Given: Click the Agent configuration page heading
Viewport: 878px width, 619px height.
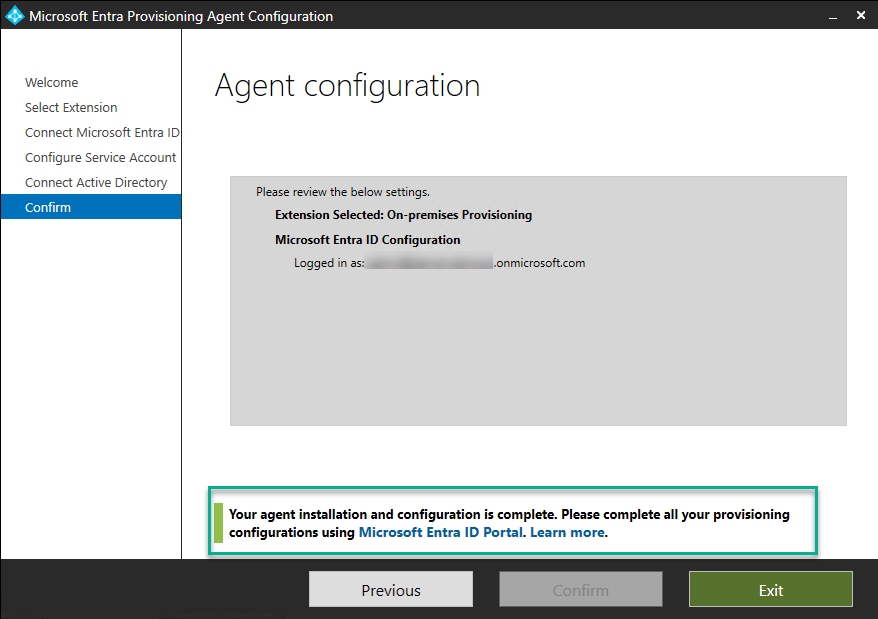Looking at the screenshot, I should click(x=347, y=86).
